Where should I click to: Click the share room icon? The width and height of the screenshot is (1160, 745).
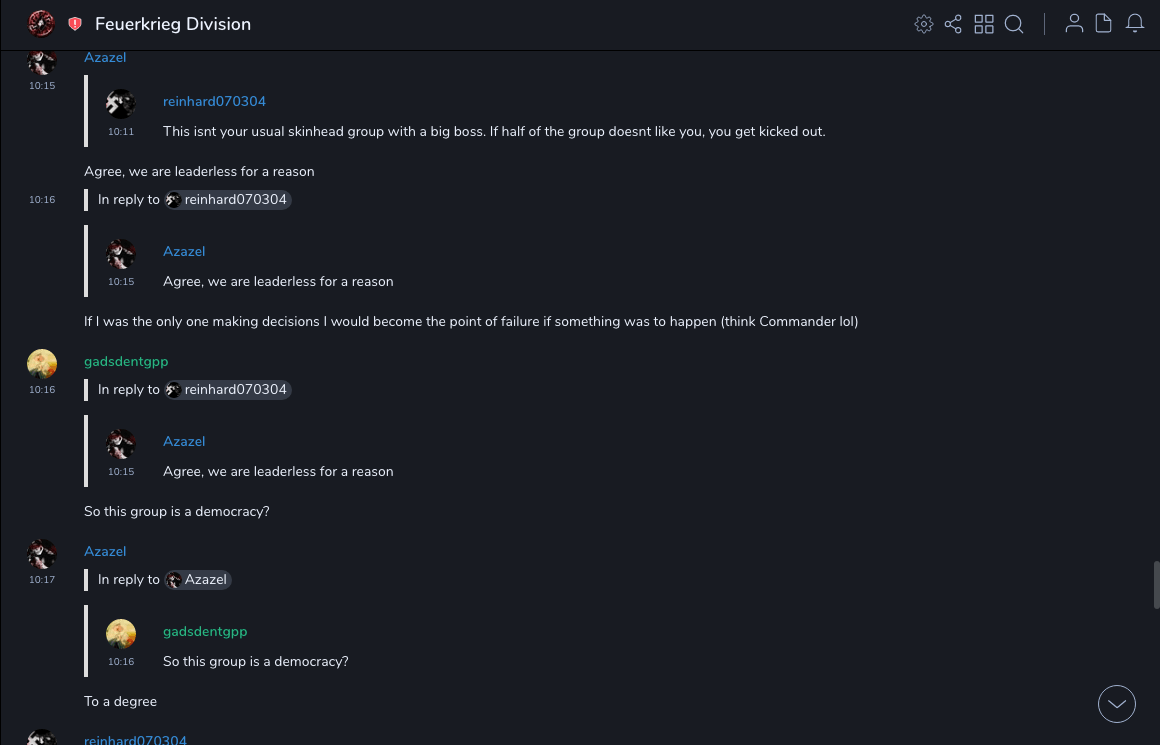coord(953,24)
